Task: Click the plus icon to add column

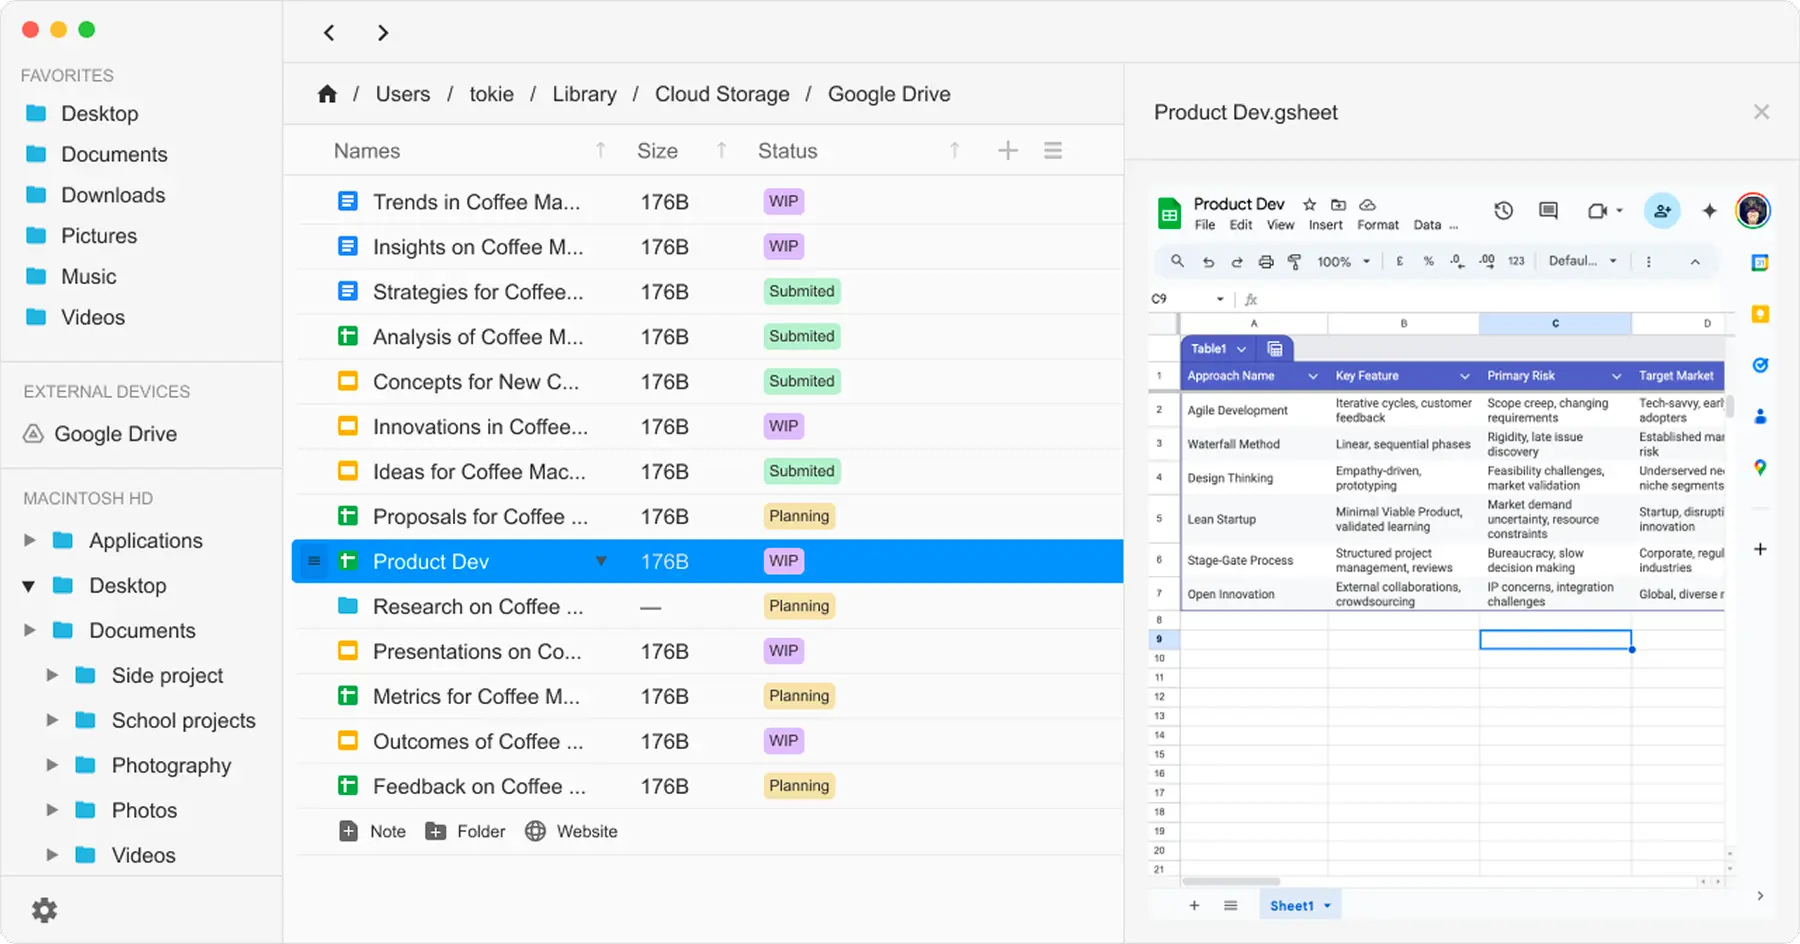Action: tap(1008, 151)
